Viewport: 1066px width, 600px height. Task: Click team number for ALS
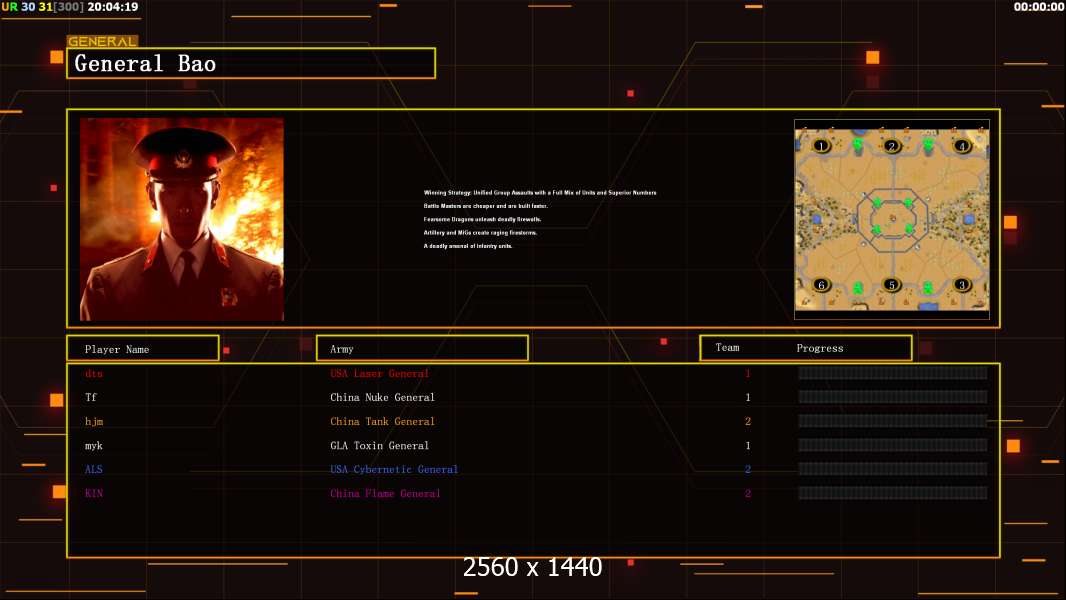(748, 469)
